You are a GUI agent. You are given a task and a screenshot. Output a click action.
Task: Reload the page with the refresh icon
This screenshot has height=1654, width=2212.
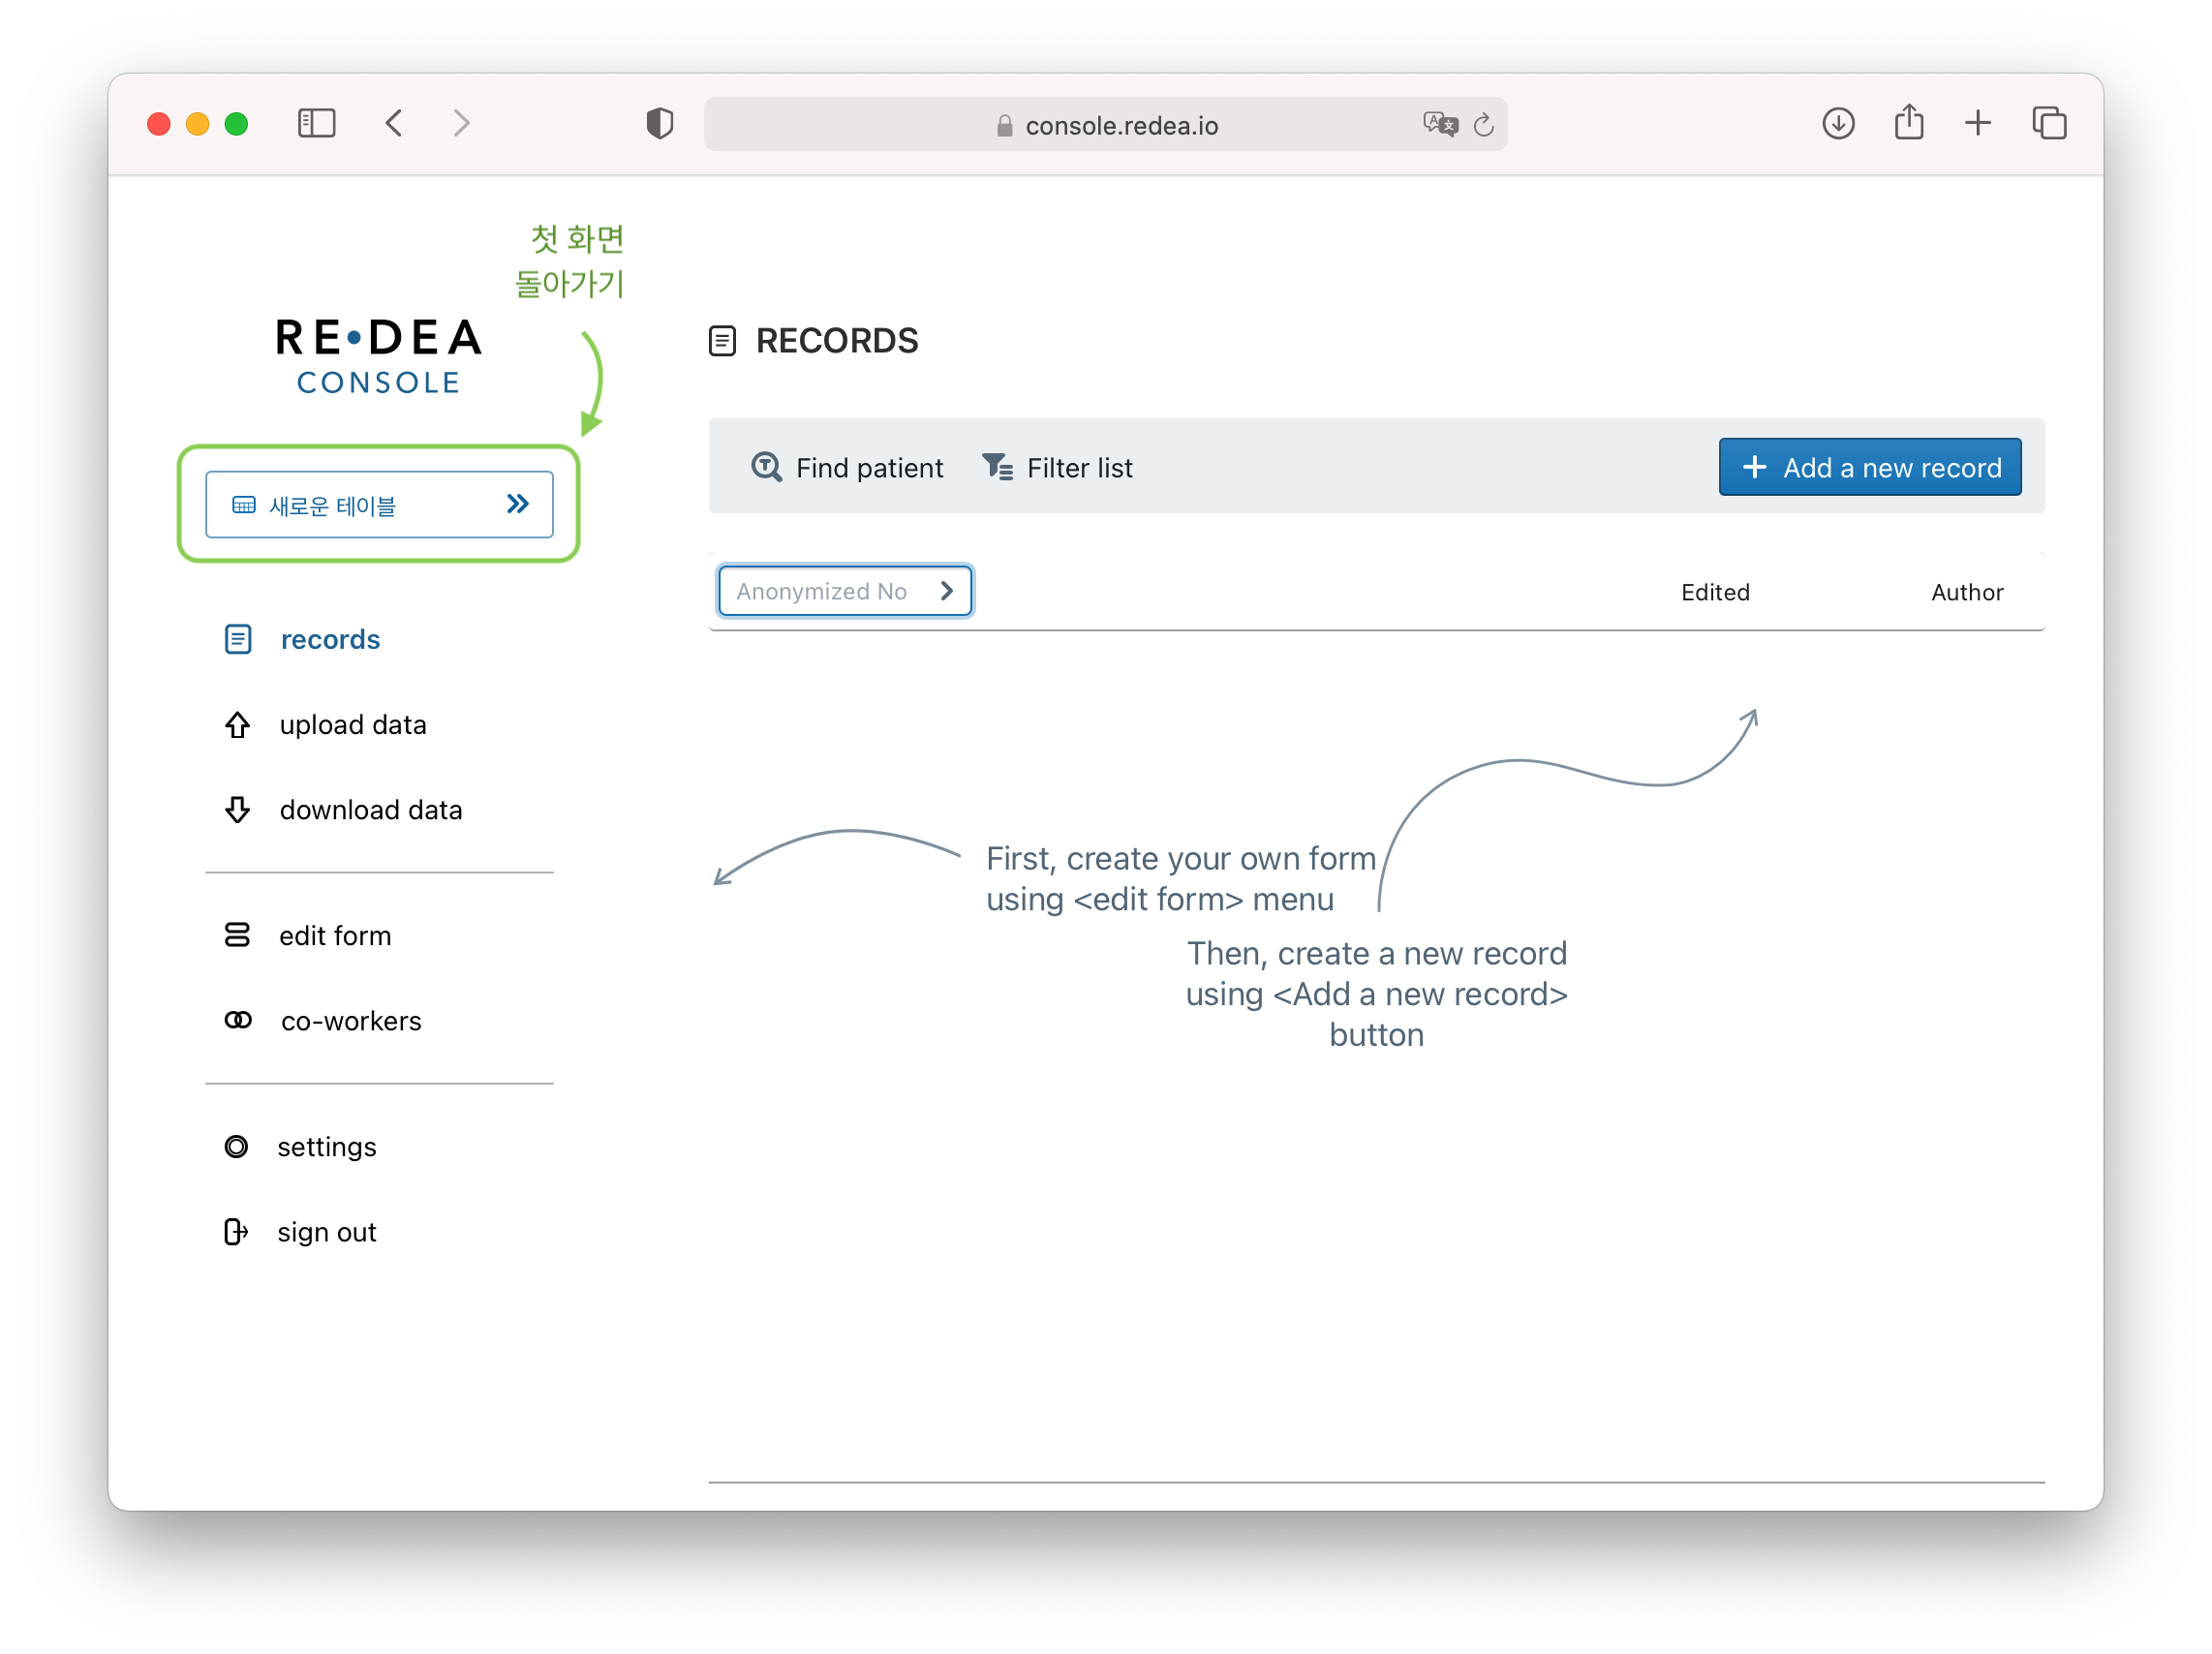(1484, 125)
